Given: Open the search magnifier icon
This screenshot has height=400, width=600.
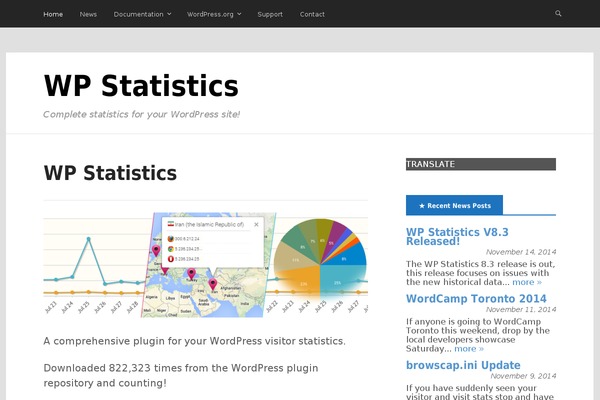Looking at the screenshot, I should coord(558,13).
